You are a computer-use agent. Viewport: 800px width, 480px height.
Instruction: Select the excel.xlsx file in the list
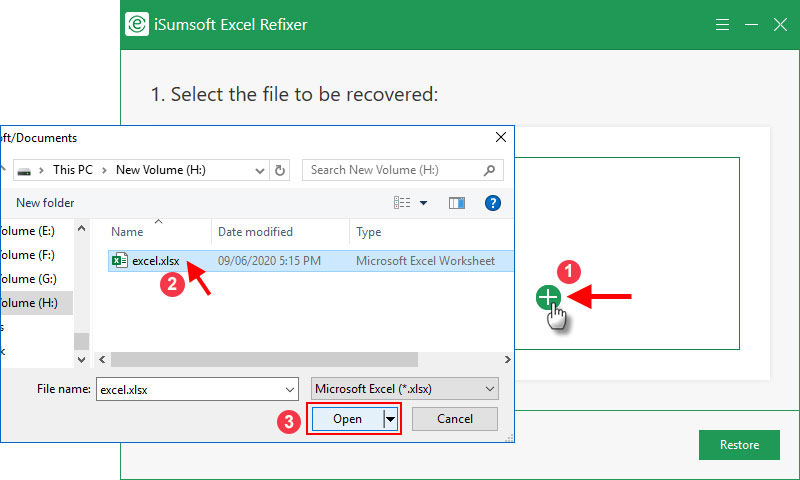point(310,261)
